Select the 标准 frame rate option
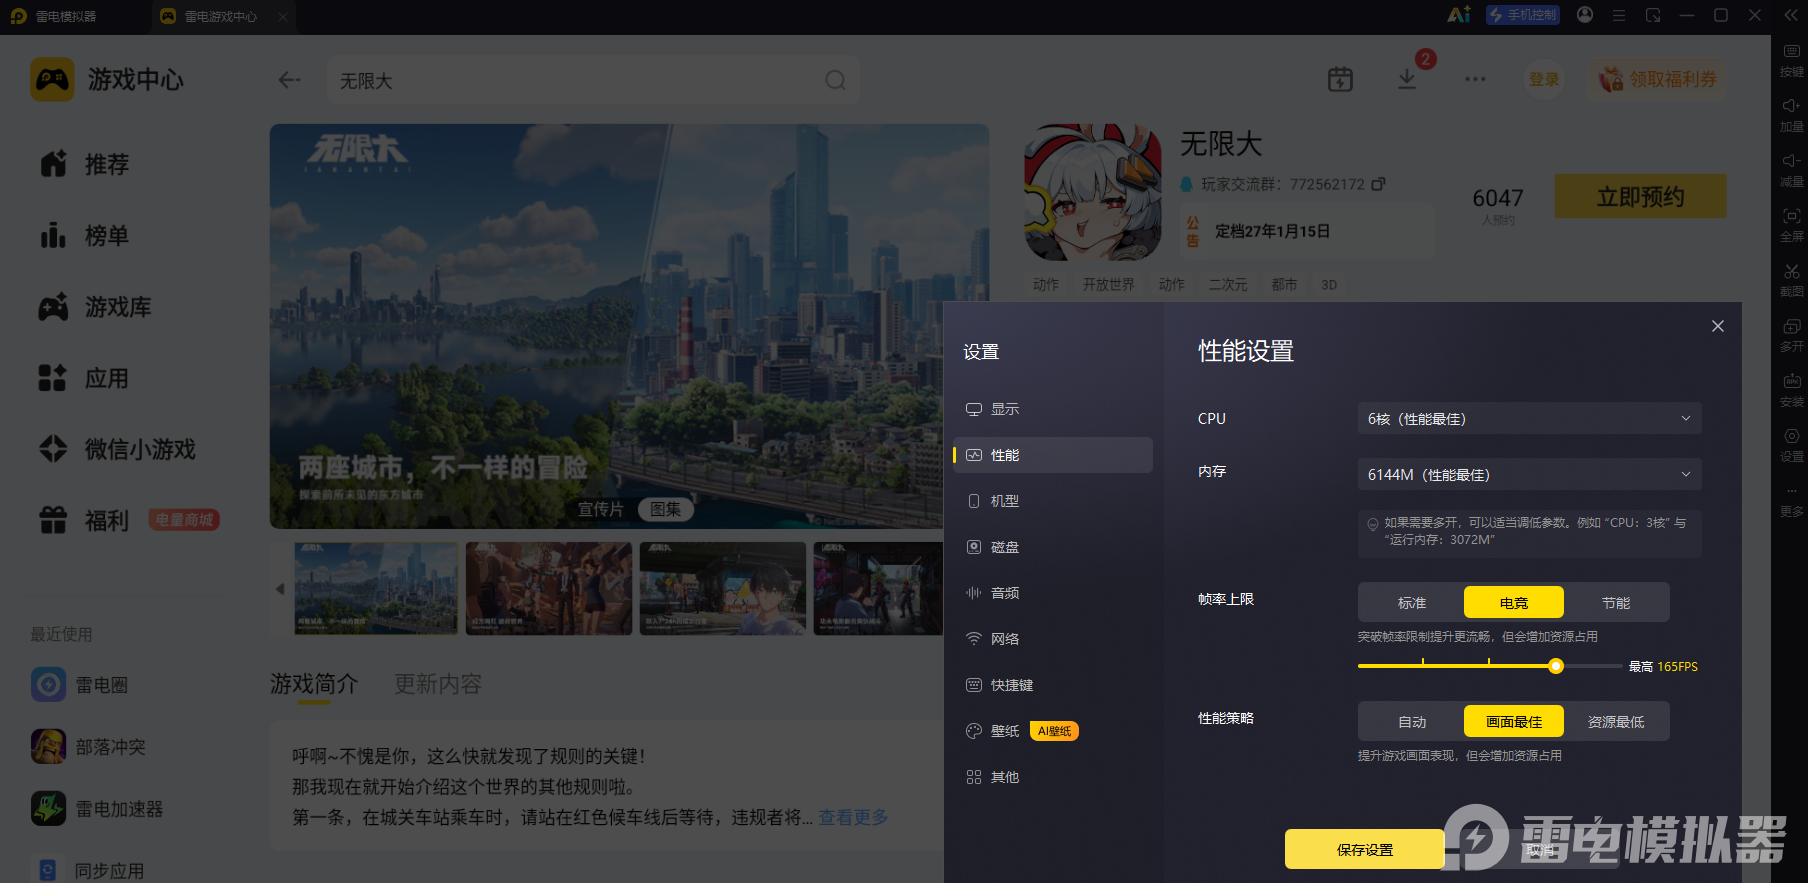Screen dimensions: 1808x883 pos(1412,603)
